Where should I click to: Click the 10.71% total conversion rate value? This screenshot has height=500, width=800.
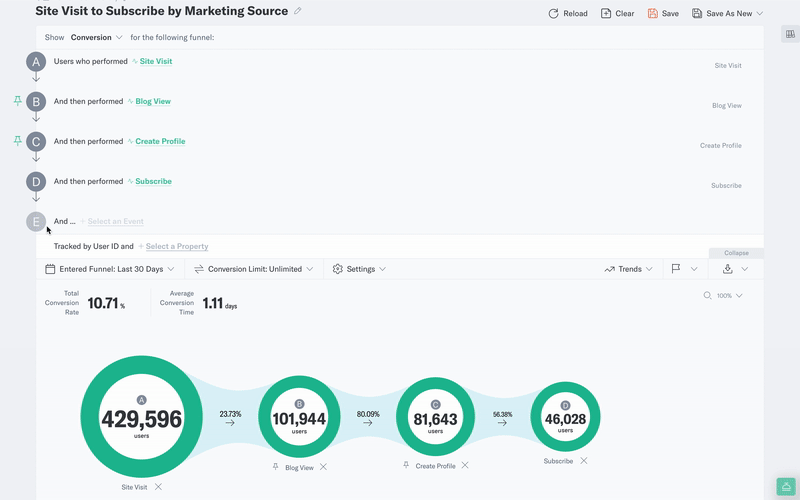pos(106,303)
